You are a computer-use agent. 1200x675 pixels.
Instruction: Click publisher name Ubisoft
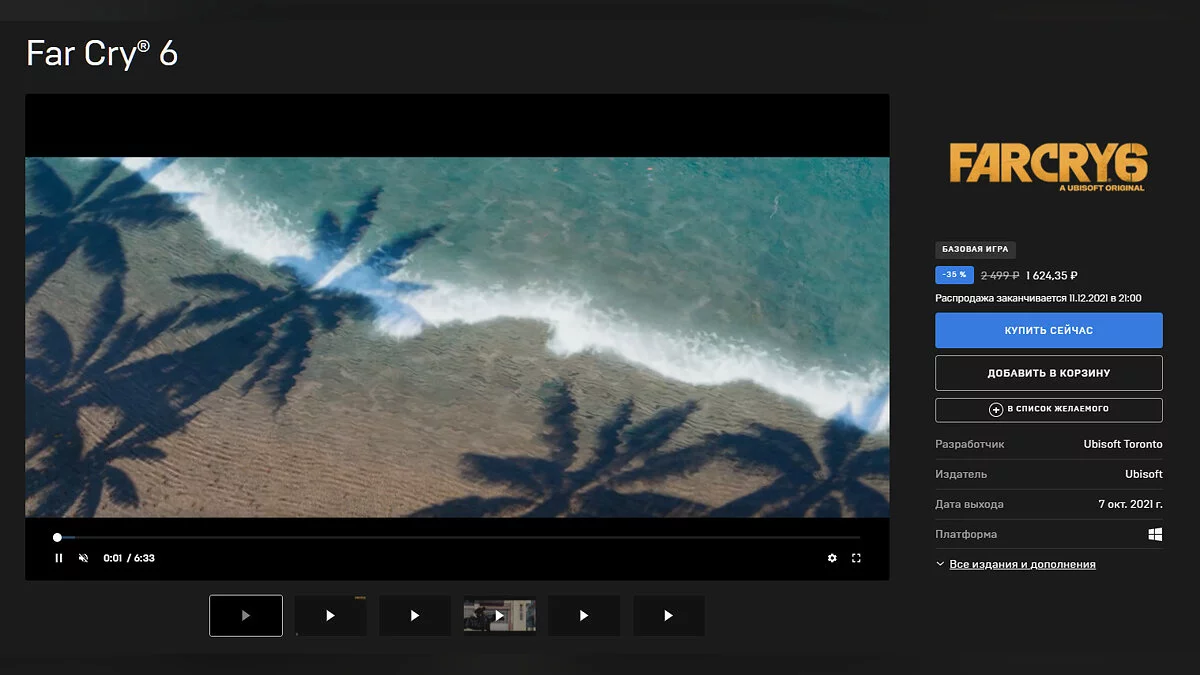pos(1144,474)
